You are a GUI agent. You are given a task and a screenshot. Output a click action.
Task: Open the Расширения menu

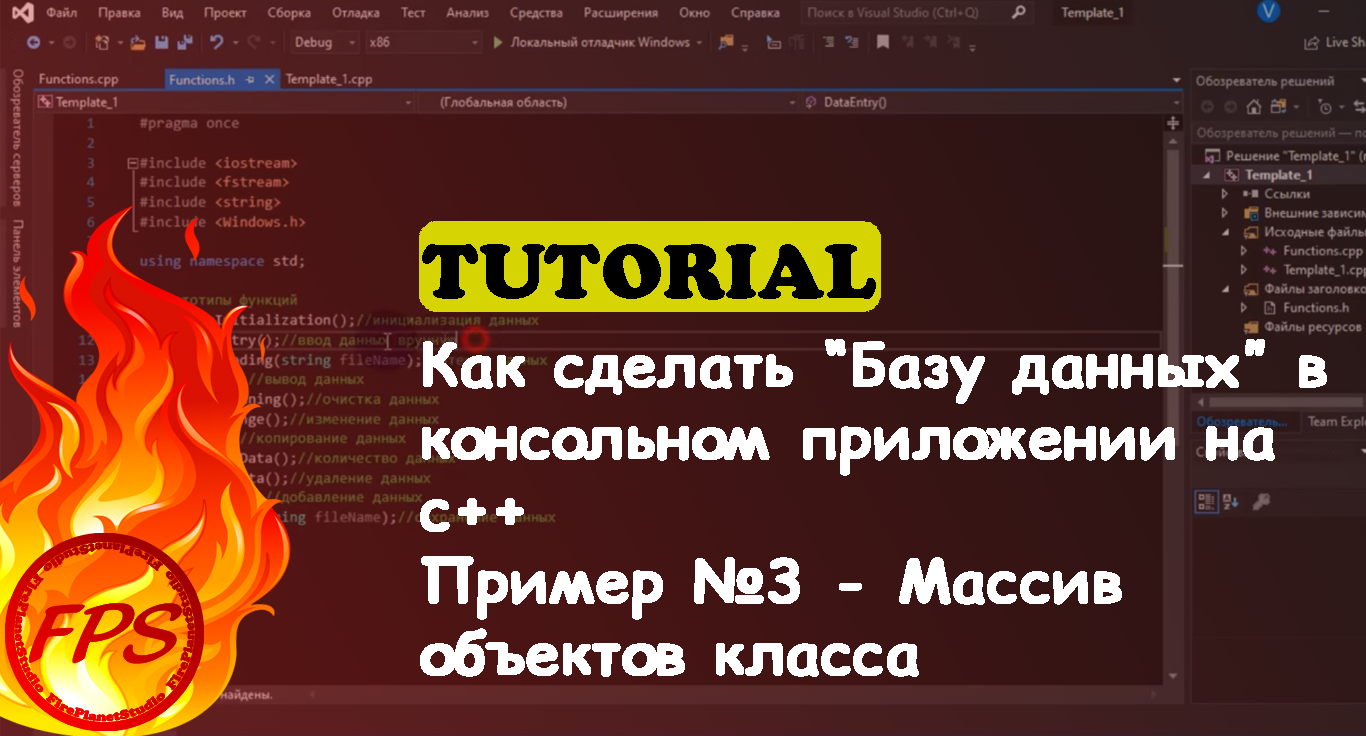point(619,13)
